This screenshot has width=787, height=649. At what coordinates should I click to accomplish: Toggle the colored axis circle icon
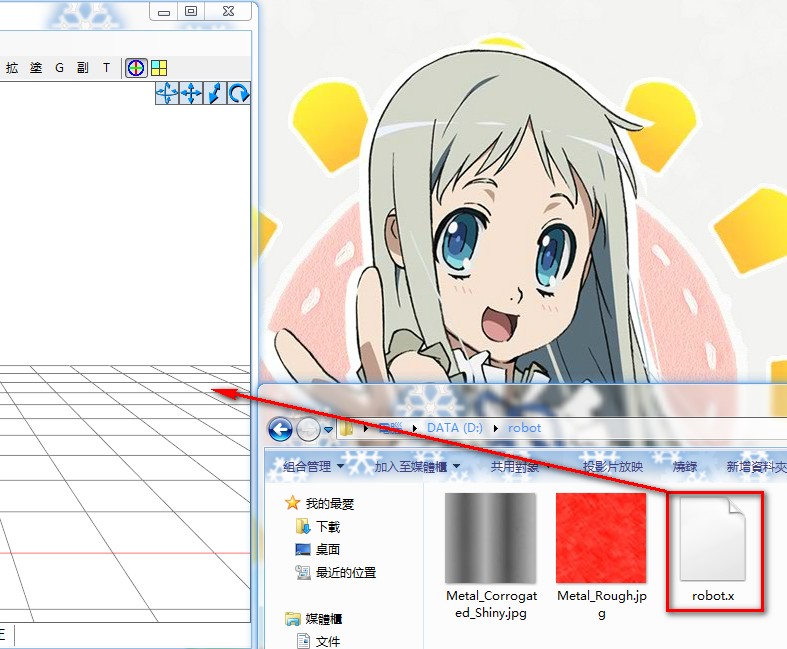coord(136,68)
